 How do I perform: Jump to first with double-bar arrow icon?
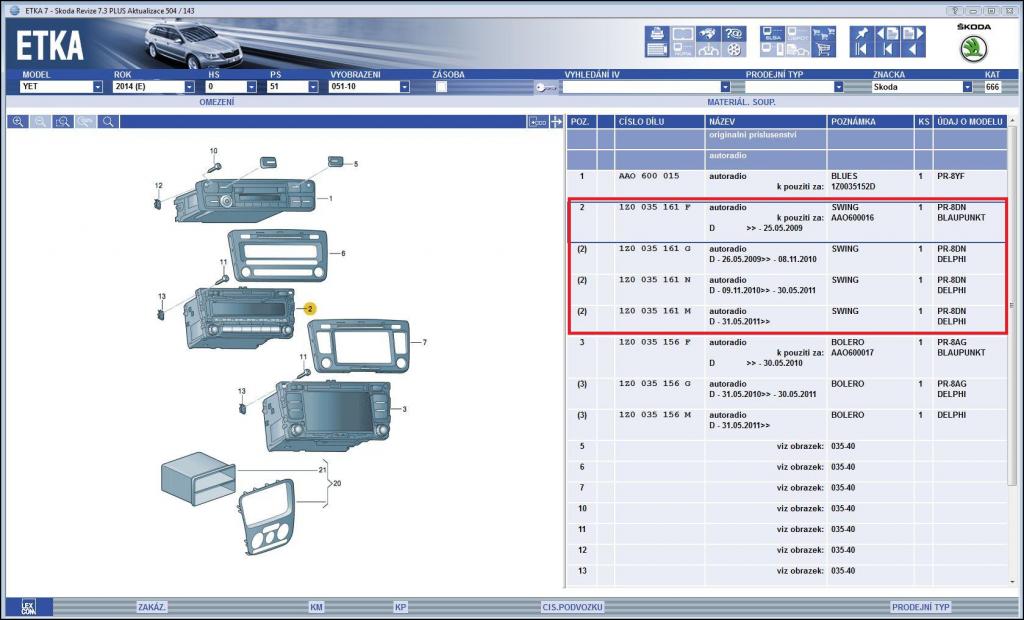tap(861, 49)
